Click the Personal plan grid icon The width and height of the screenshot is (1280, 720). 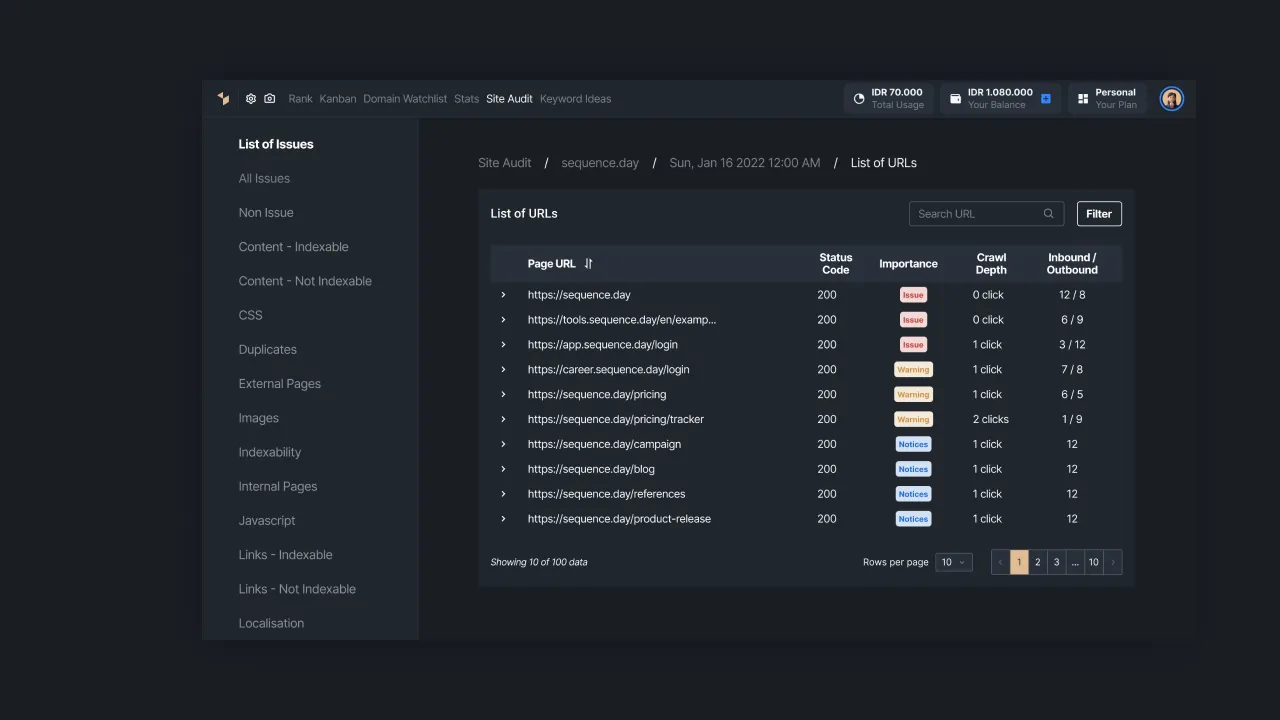tap(1083, 99)
